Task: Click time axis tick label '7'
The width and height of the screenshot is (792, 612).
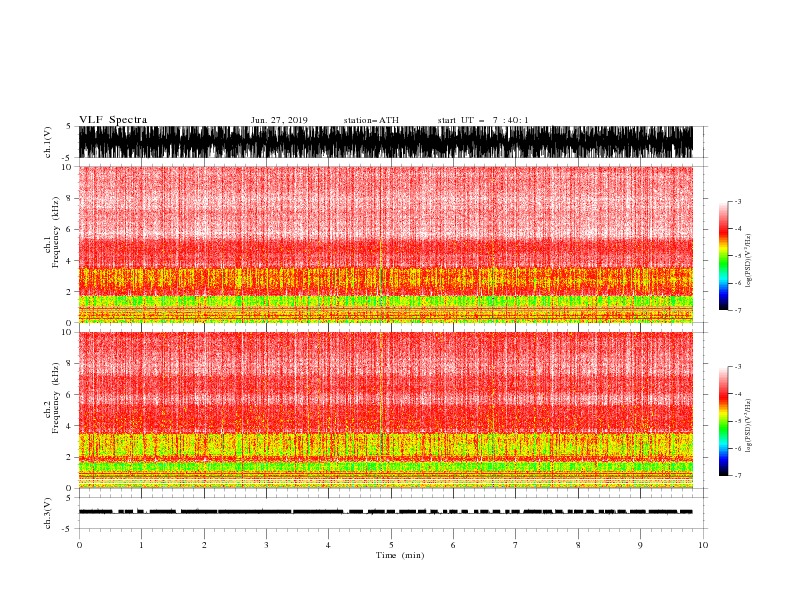Action: point(516,545)
